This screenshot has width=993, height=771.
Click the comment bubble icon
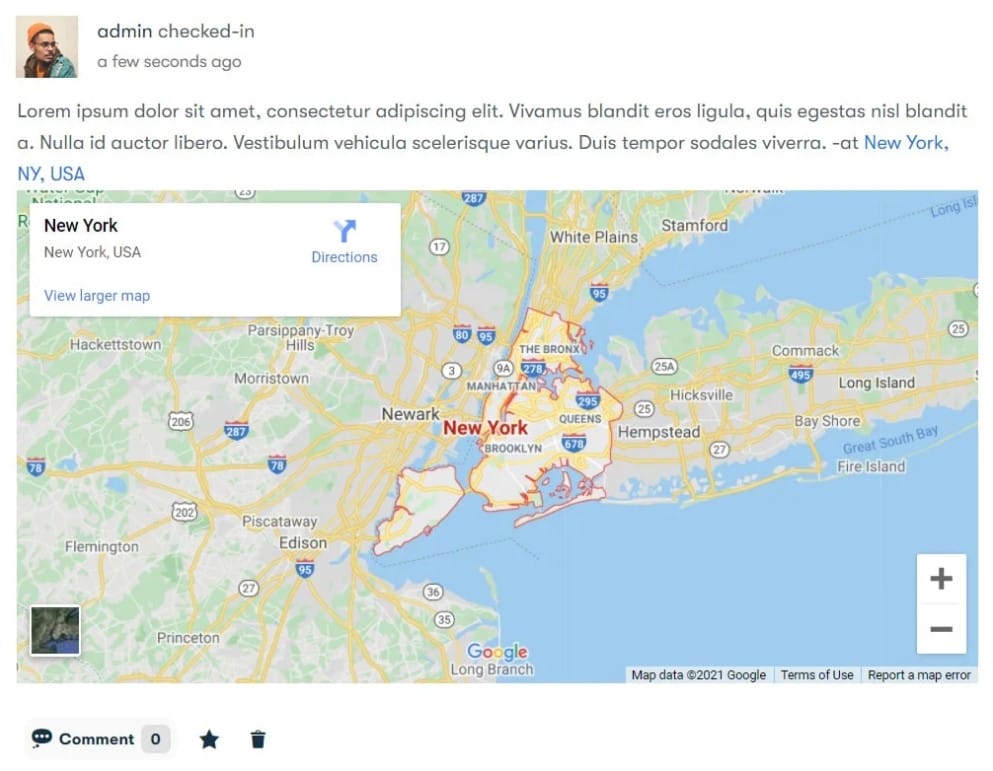(x=41, y=739)
